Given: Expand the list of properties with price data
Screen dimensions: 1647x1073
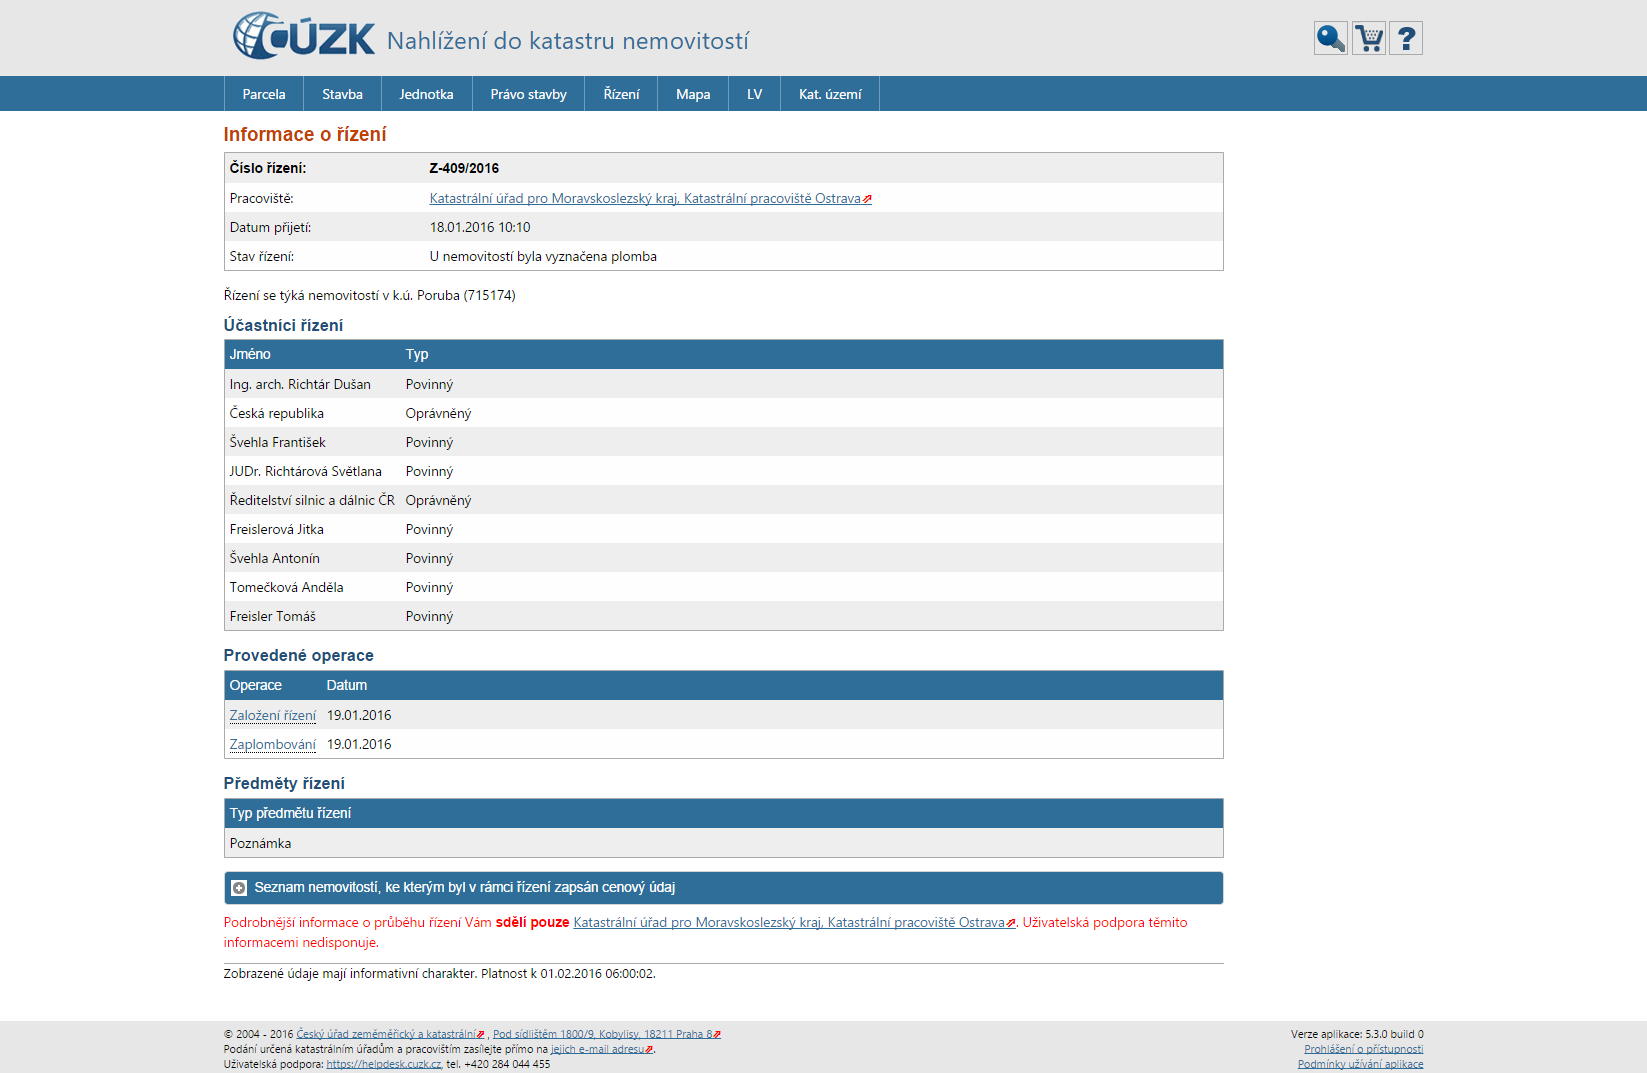Looking at the screenshot, I should coord(239,888).
